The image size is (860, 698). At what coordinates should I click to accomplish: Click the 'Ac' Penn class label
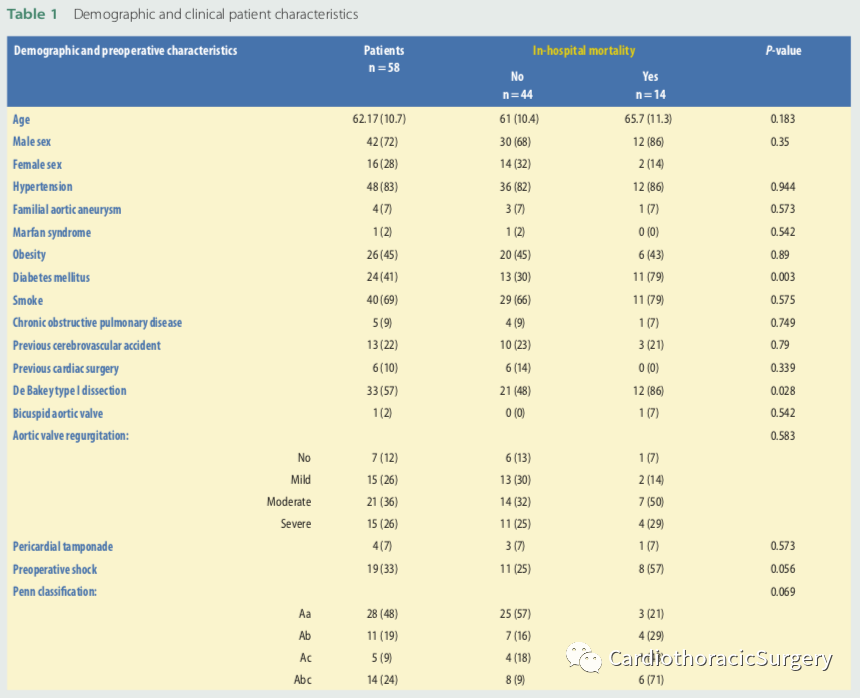pos(305,657)
